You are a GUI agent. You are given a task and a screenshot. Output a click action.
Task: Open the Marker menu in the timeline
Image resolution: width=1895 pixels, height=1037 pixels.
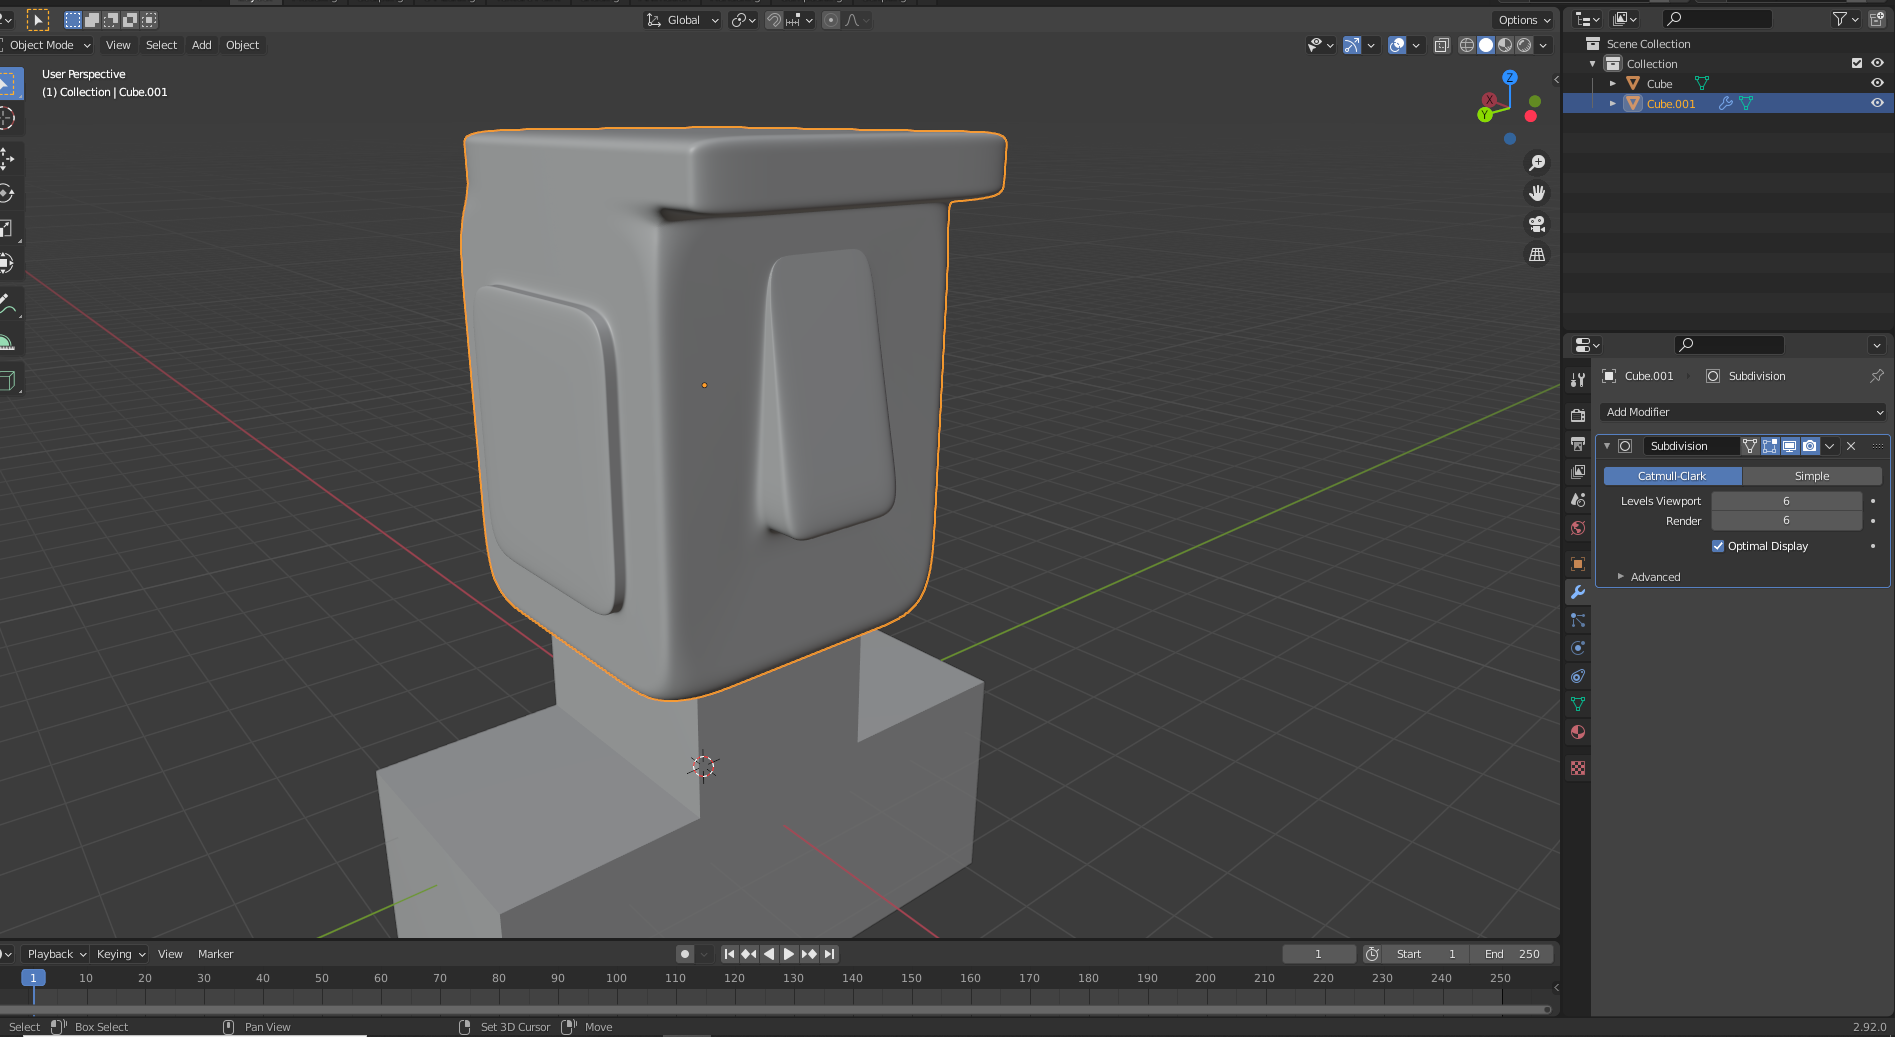[215, 954]
